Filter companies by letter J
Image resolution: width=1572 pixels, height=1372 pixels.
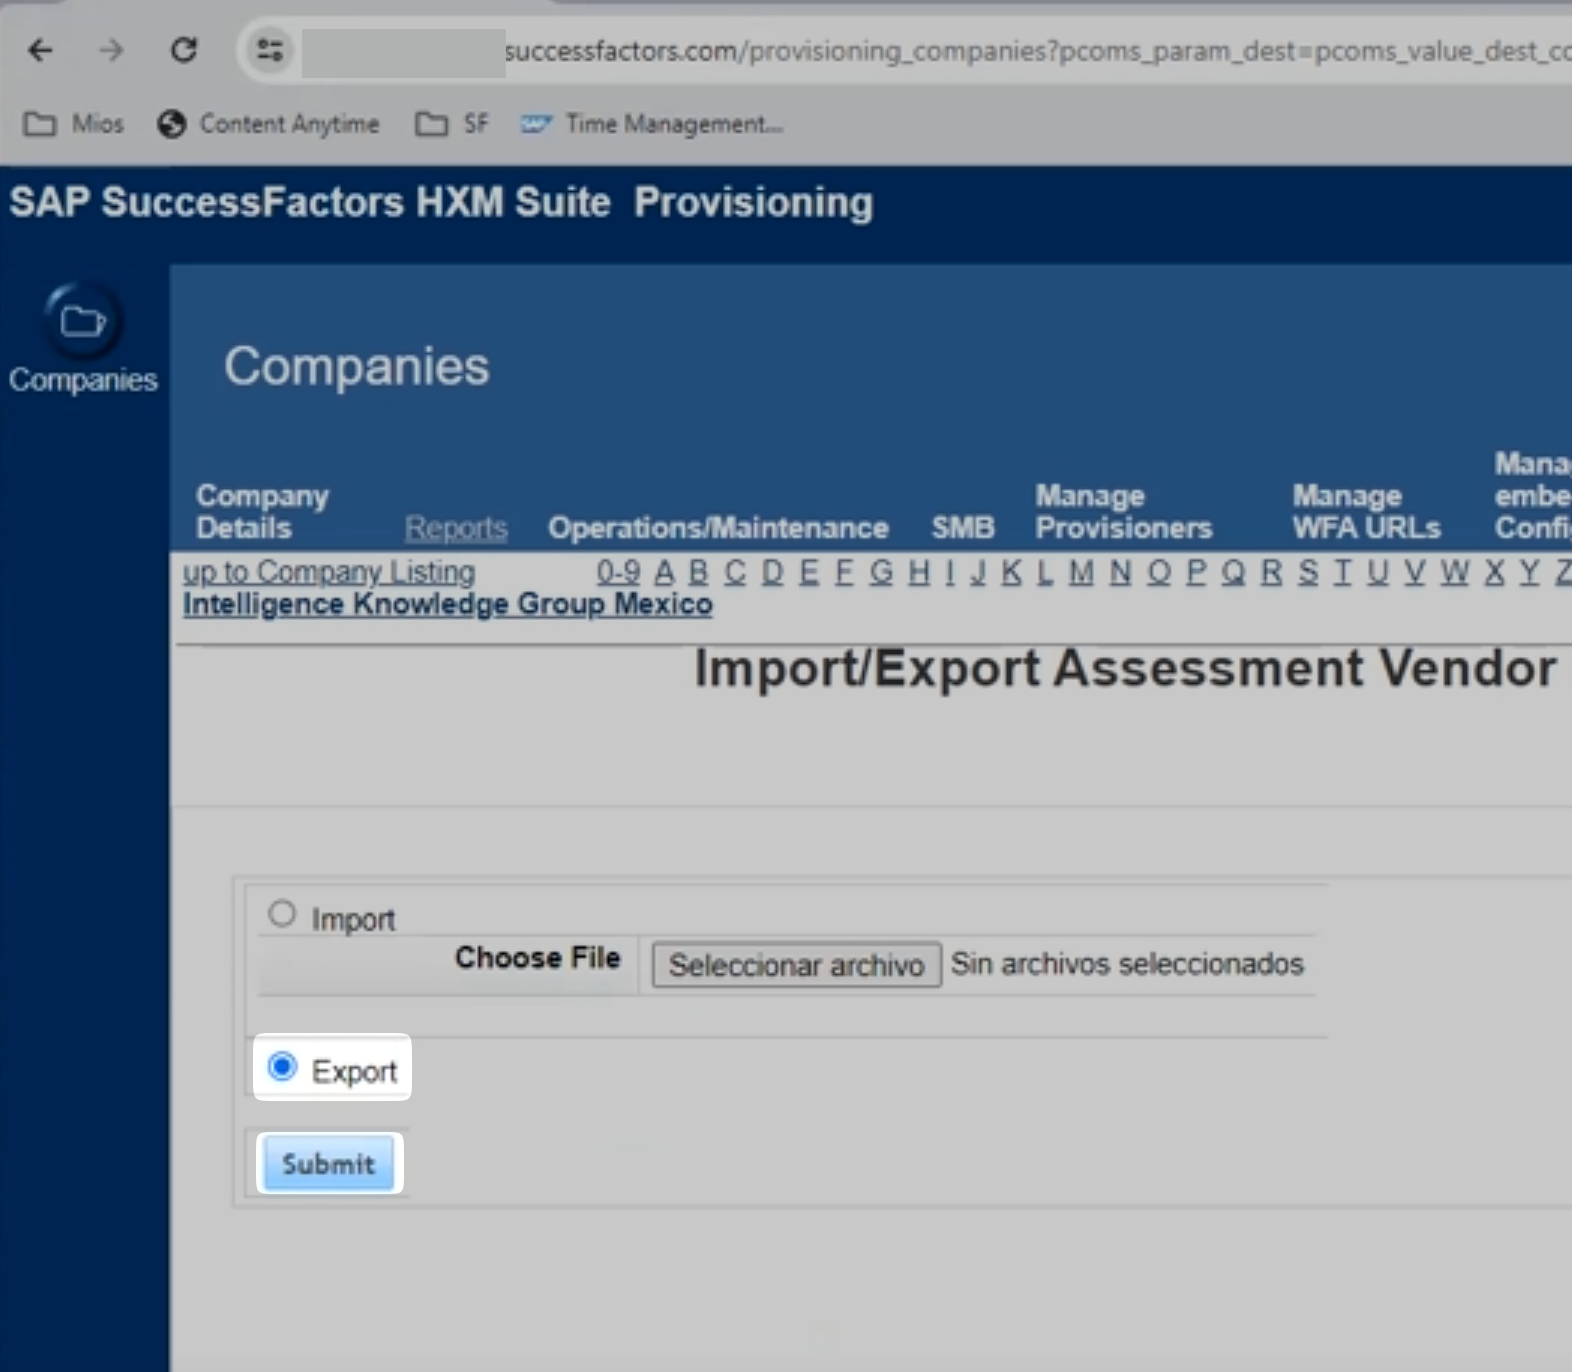click(x=978, y=572)
